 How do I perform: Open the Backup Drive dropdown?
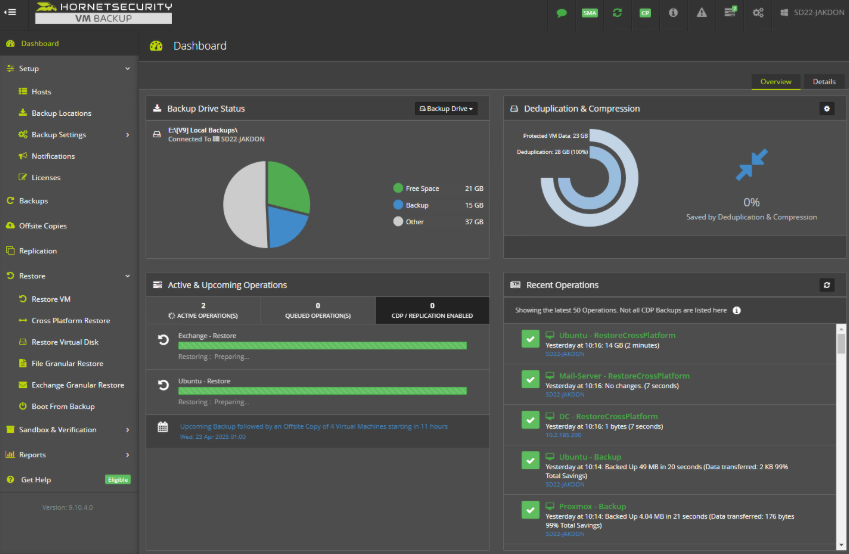pos(446,108)
